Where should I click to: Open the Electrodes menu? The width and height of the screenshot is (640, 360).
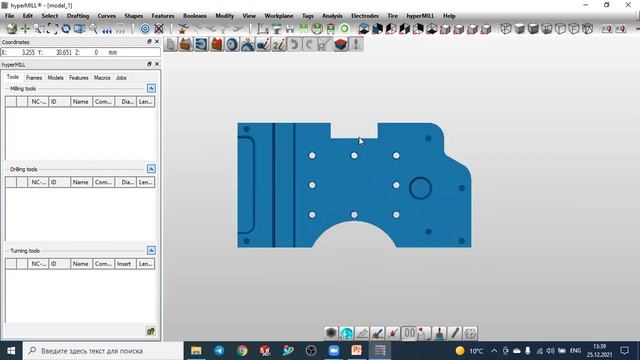[x=364, y=16]
